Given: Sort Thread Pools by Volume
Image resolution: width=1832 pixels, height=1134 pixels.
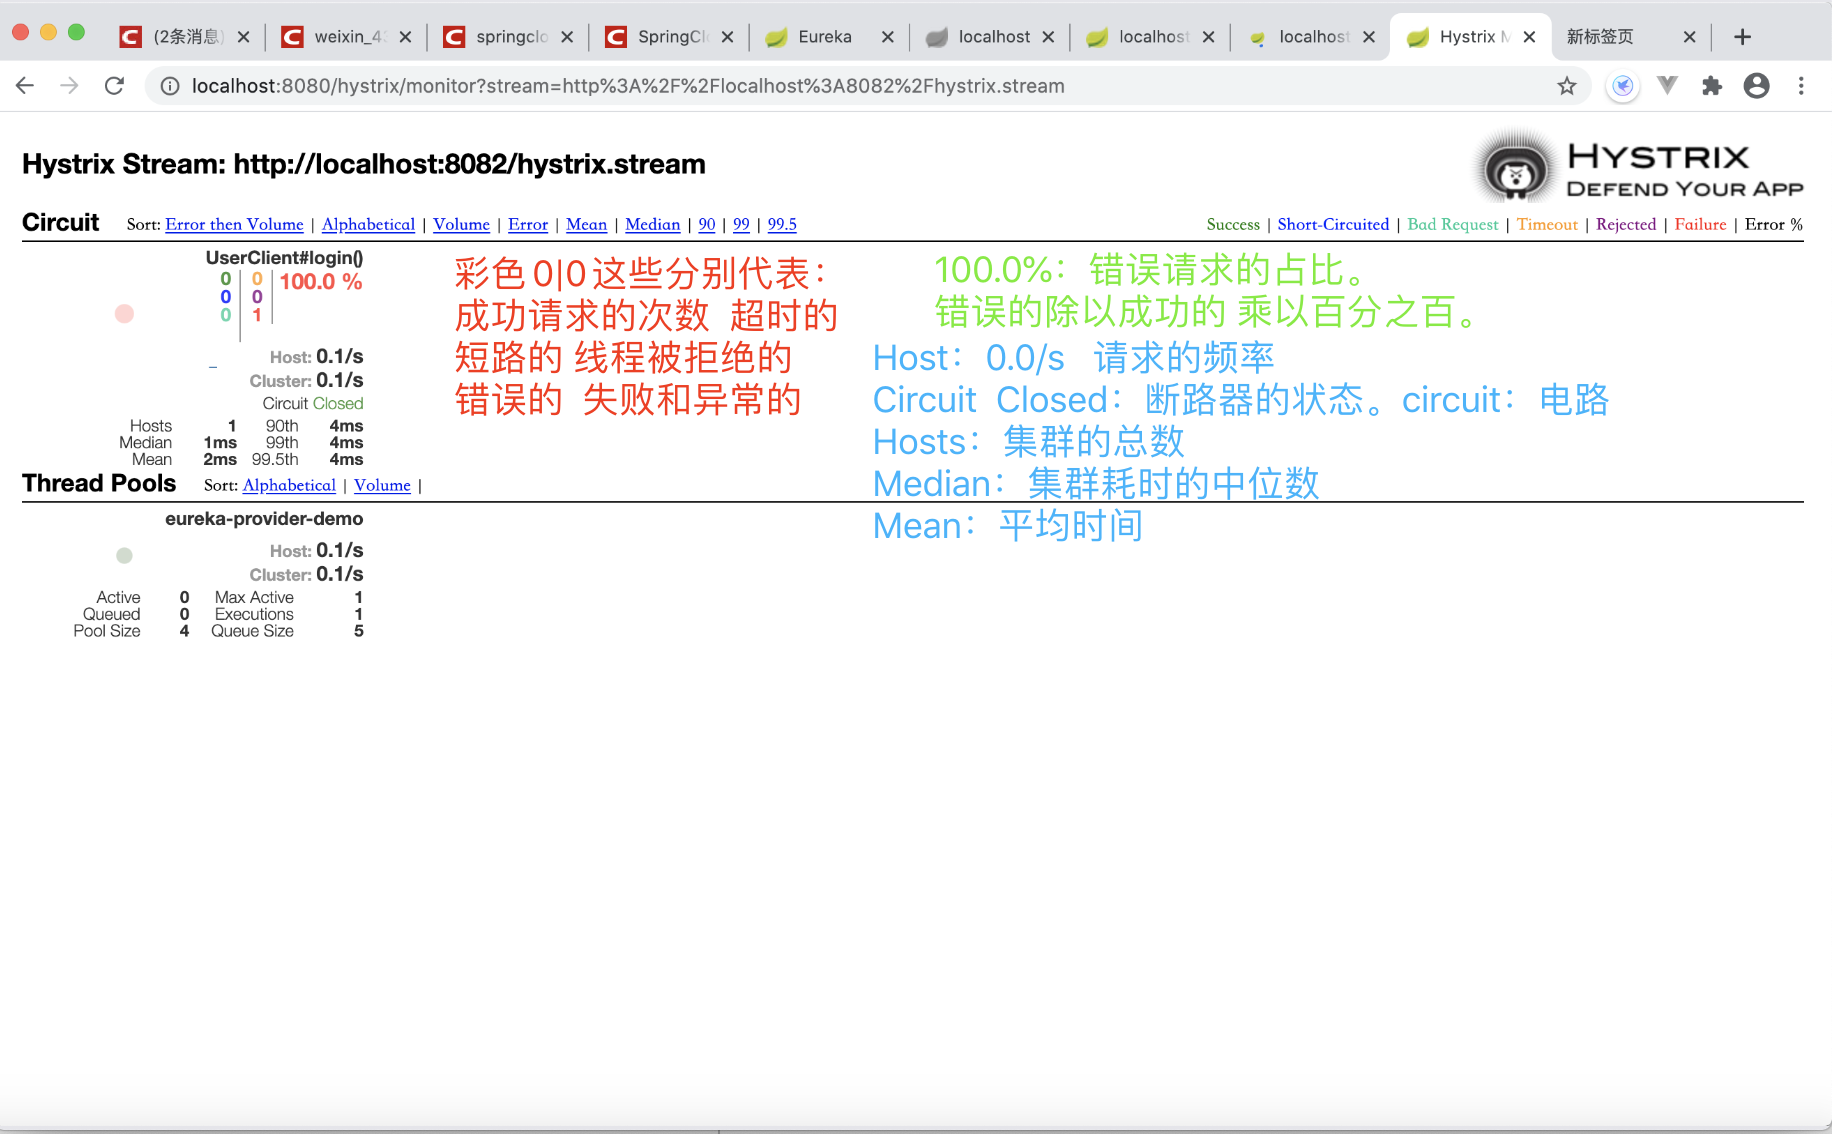Looking at the screenshot, I should (x=382, y=485).
